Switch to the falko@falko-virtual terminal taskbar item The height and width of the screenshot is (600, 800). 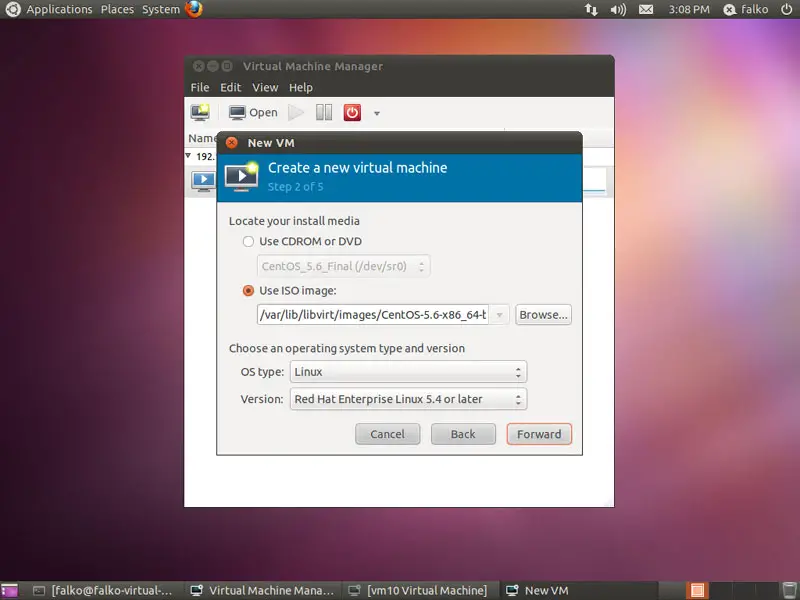pyautogui.click(x=105, y=590)
